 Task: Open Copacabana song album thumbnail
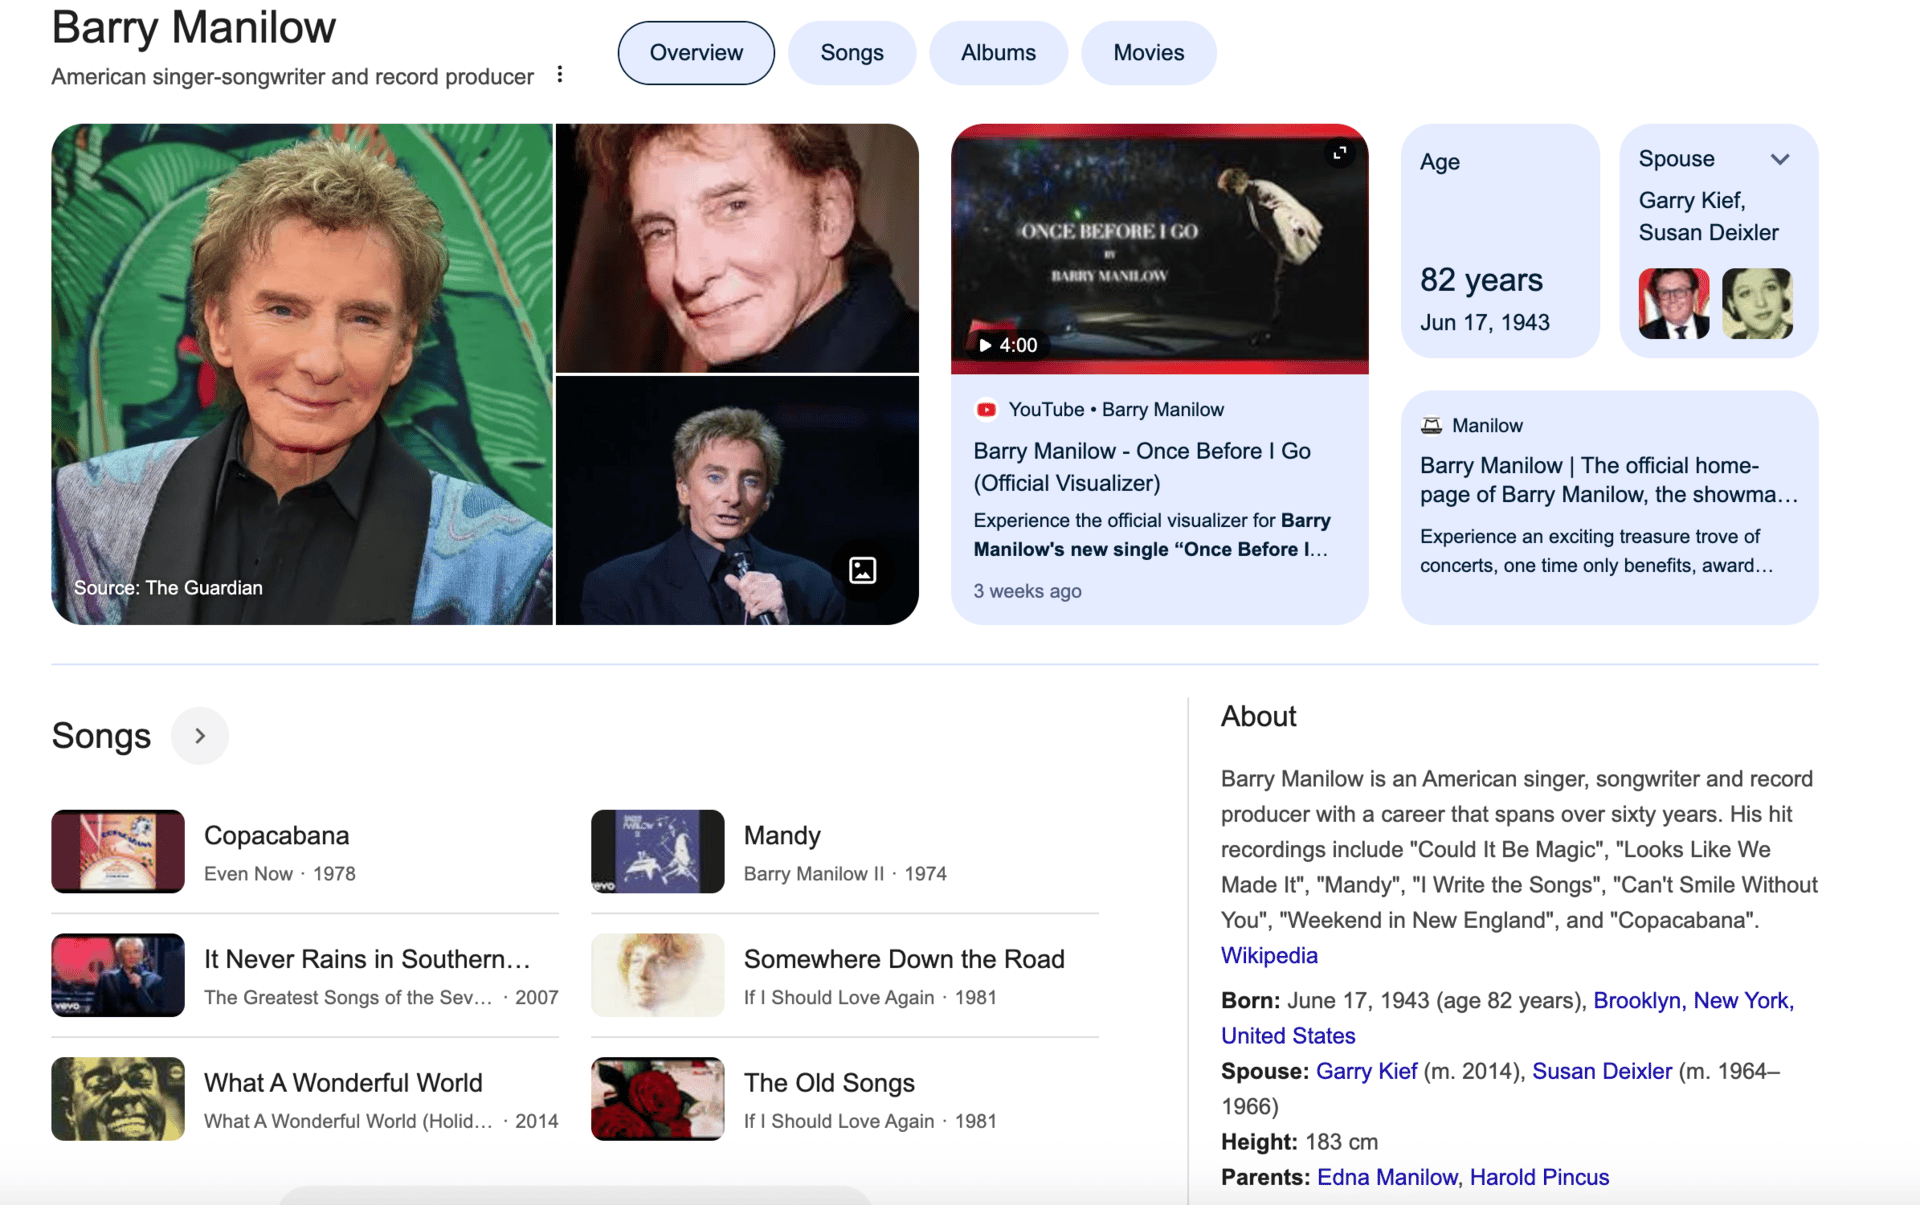(x=118, y=851)
